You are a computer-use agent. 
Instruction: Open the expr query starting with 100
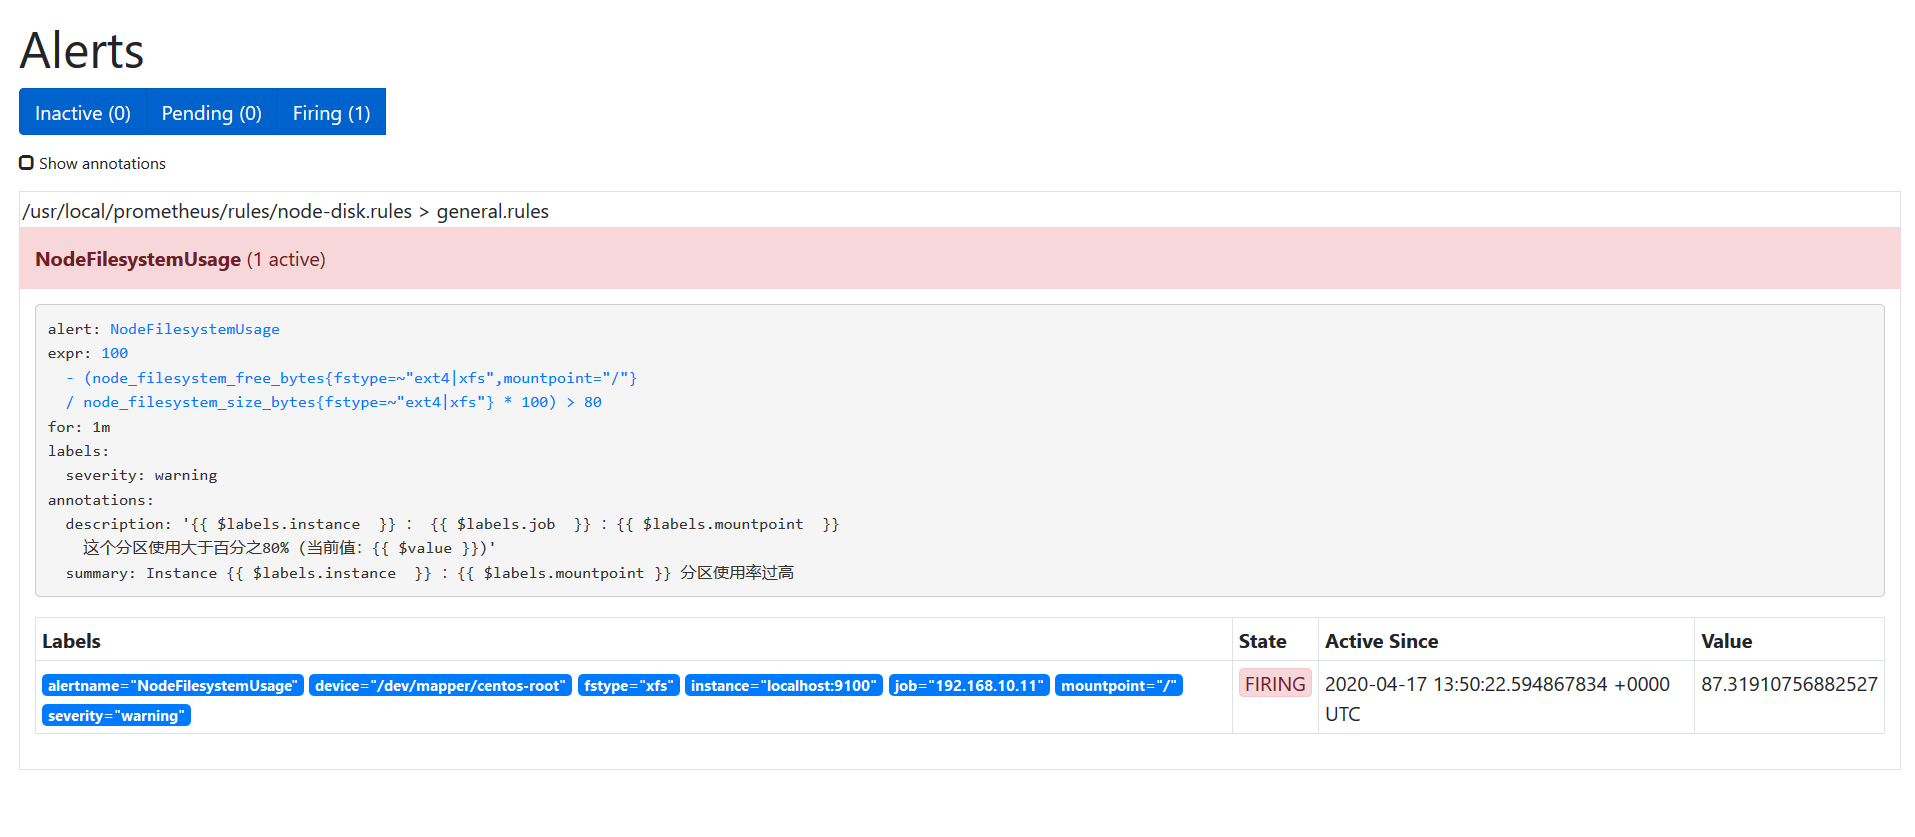(x=115, y=353)
